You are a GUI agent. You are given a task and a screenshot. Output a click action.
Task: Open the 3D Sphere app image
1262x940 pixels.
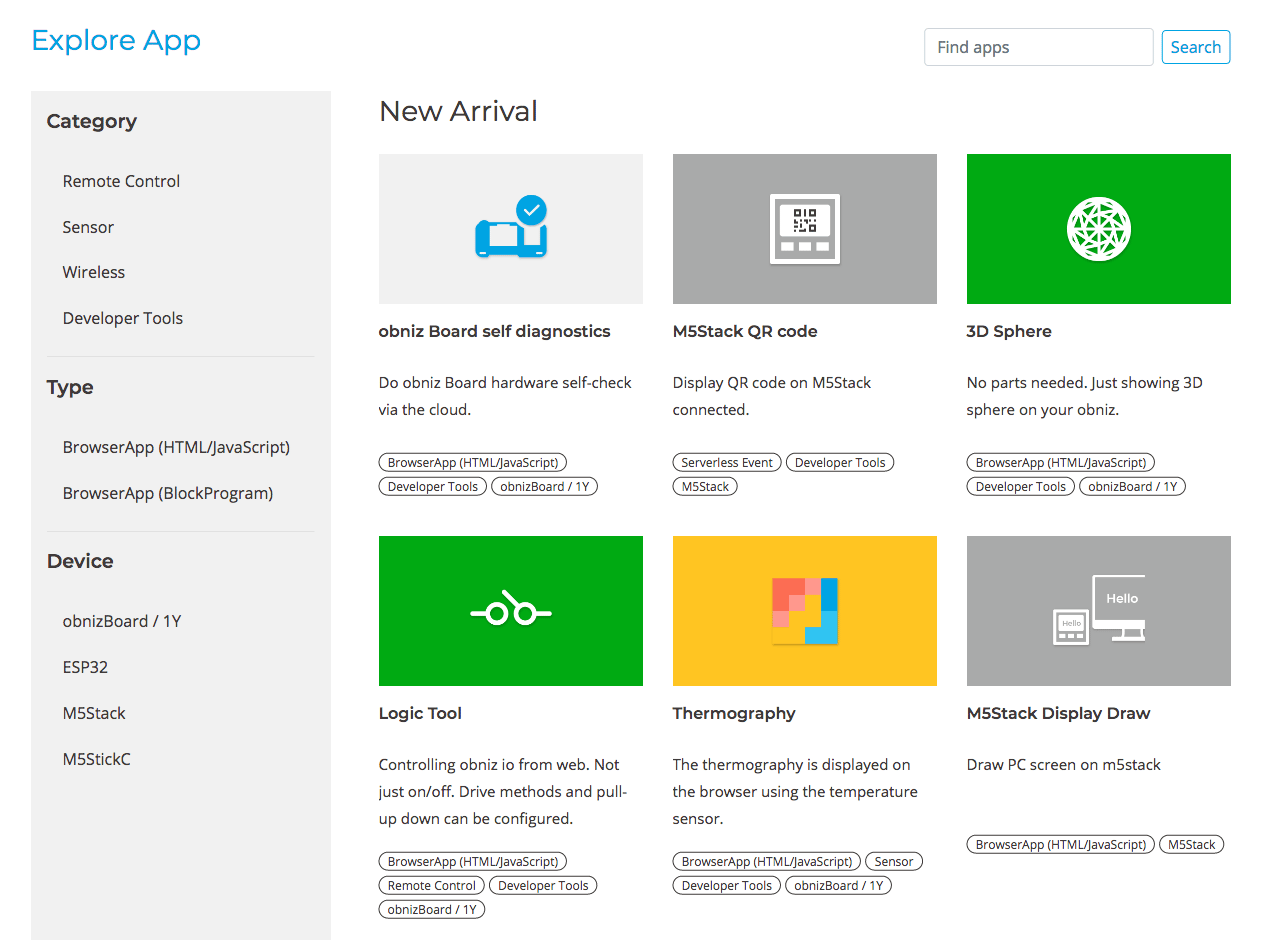pyautogui.click(x=1099, y=229)
